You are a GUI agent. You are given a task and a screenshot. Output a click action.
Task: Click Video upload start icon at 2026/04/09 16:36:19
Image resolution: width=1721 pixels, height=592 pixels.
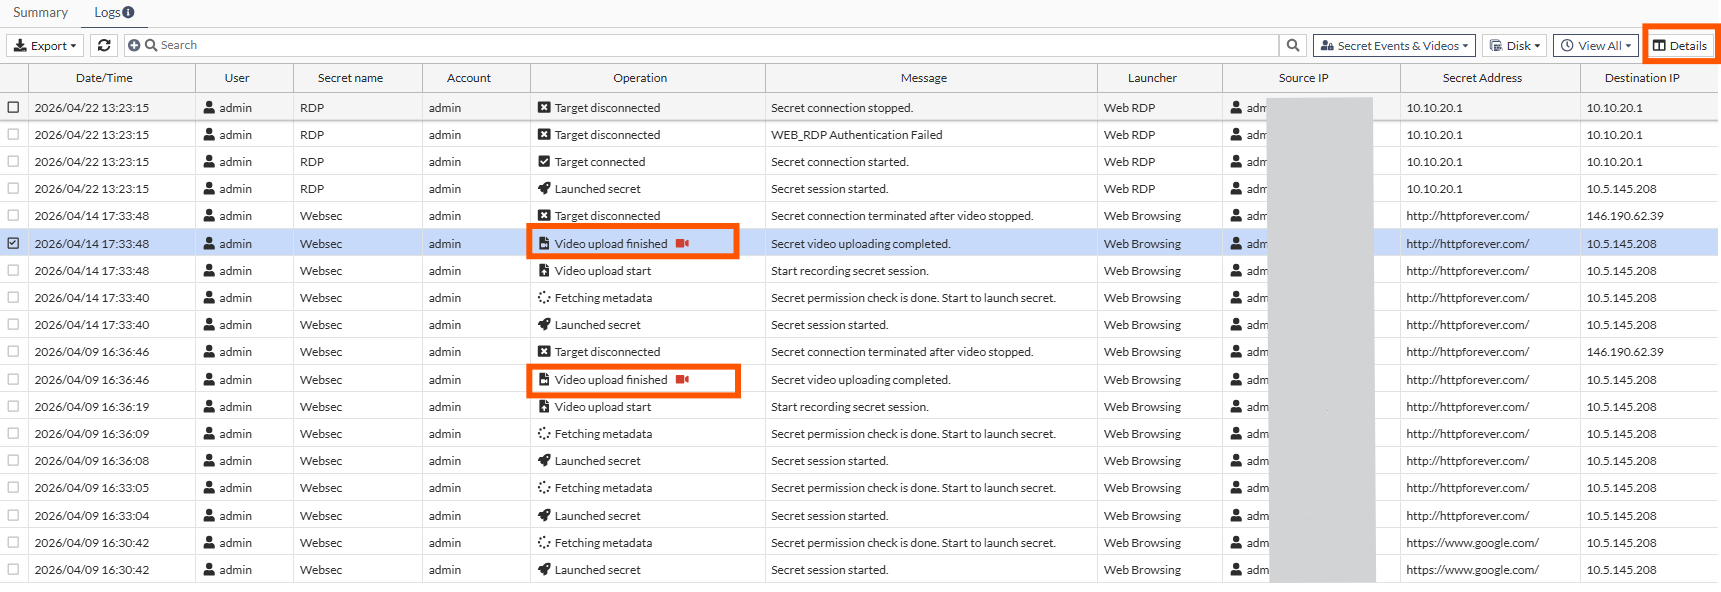click(544, 406)
